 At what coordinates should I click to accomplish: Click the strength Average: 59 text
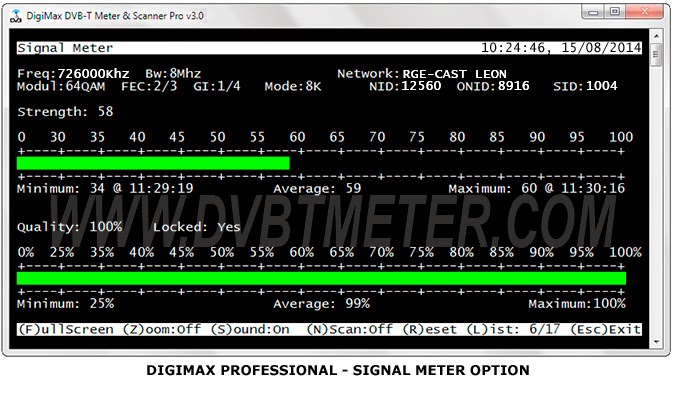click(317, 188)
